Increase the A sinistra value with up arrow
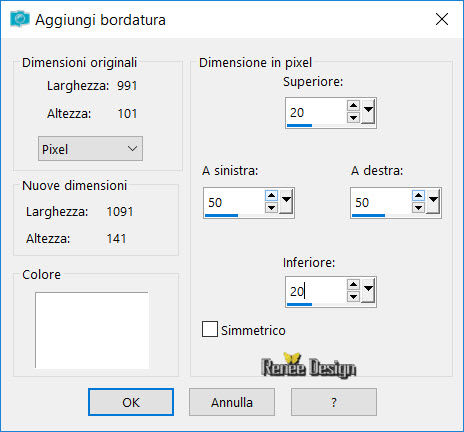Viewport: 464px width, 432px height. pos(271,195)
